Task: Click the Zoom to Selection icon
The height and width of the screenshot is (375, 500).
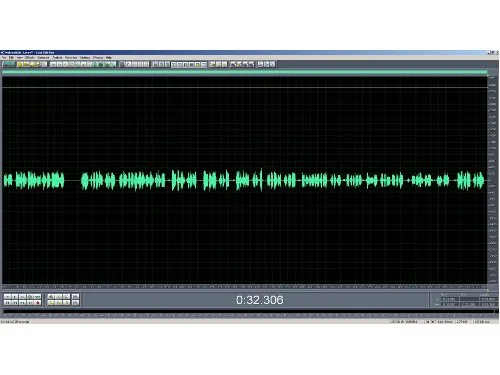Action: [x=66, y=303]
